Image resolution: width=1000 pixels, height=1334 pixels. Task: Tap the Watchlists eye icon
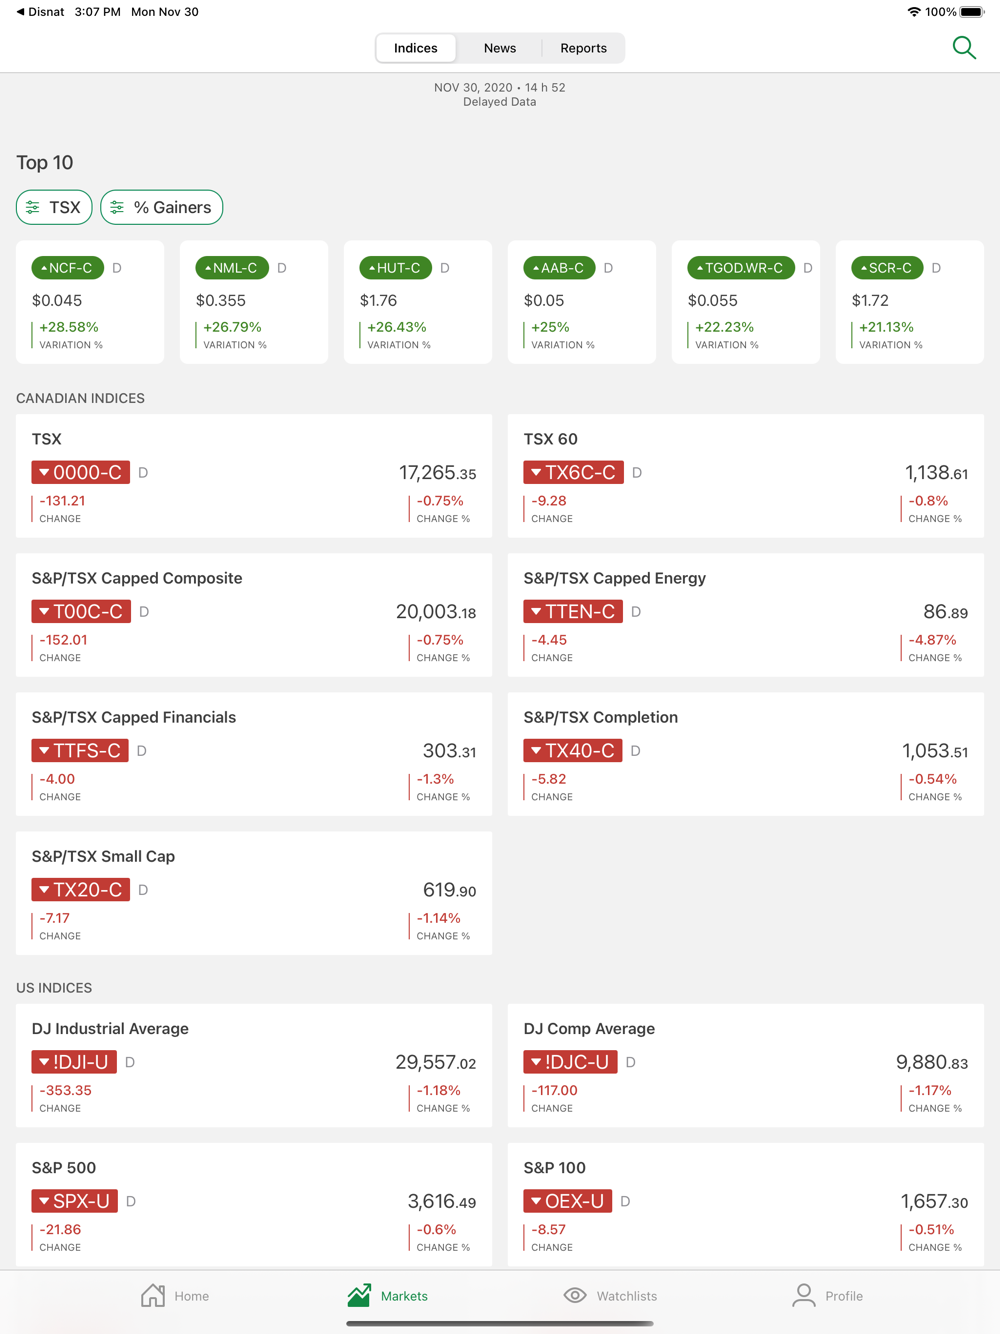575,1295
